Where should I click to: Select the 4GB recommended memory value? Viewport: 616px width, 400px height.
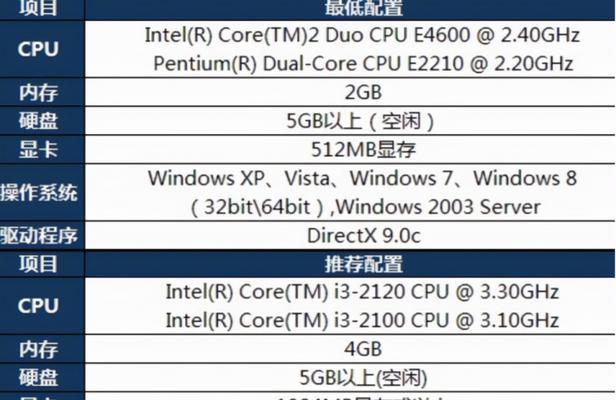click(x=363, y=349)
